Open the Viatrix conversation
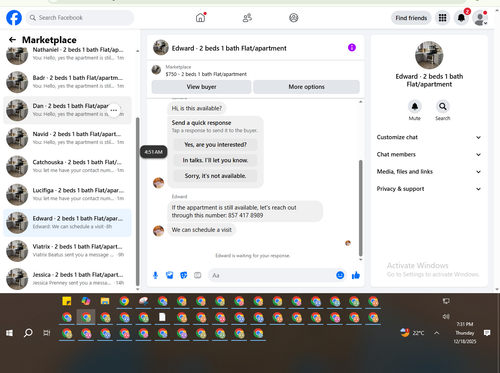The width and height of the screenshot is (500, 373). (x=67, y=251)
